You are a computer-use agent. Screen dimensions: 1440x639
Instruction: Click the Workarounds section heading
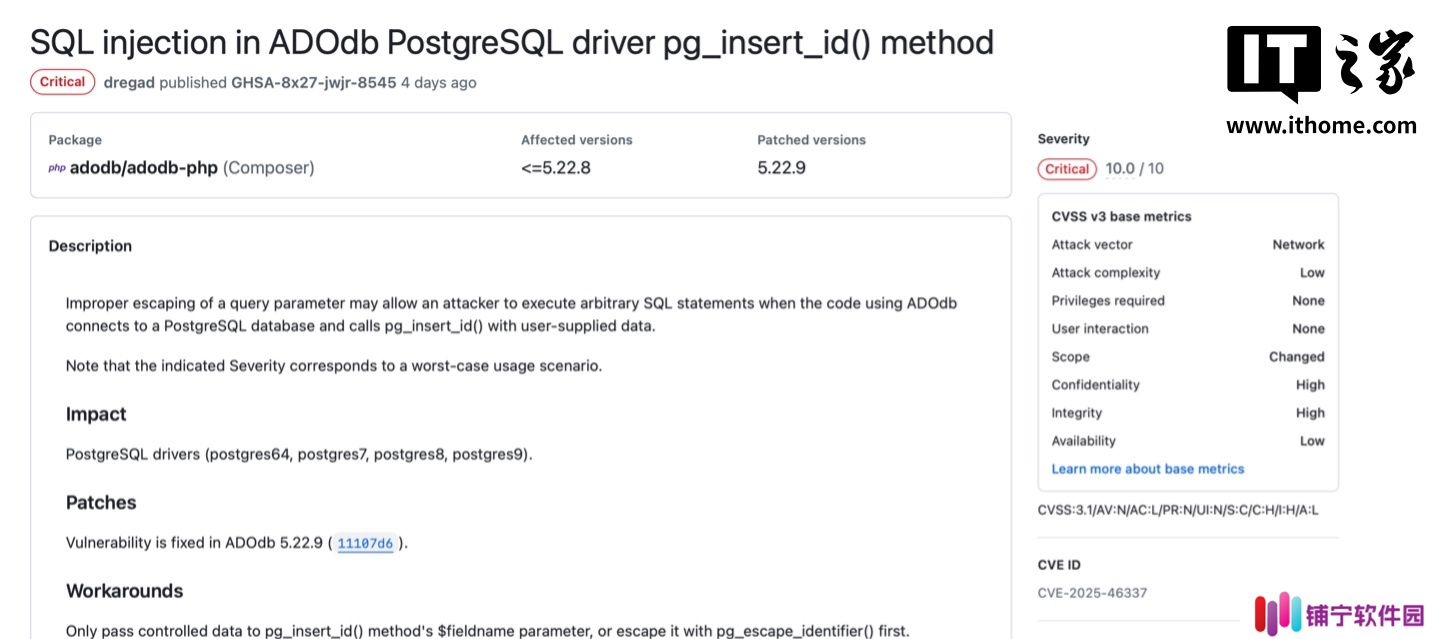pos(125,591)
